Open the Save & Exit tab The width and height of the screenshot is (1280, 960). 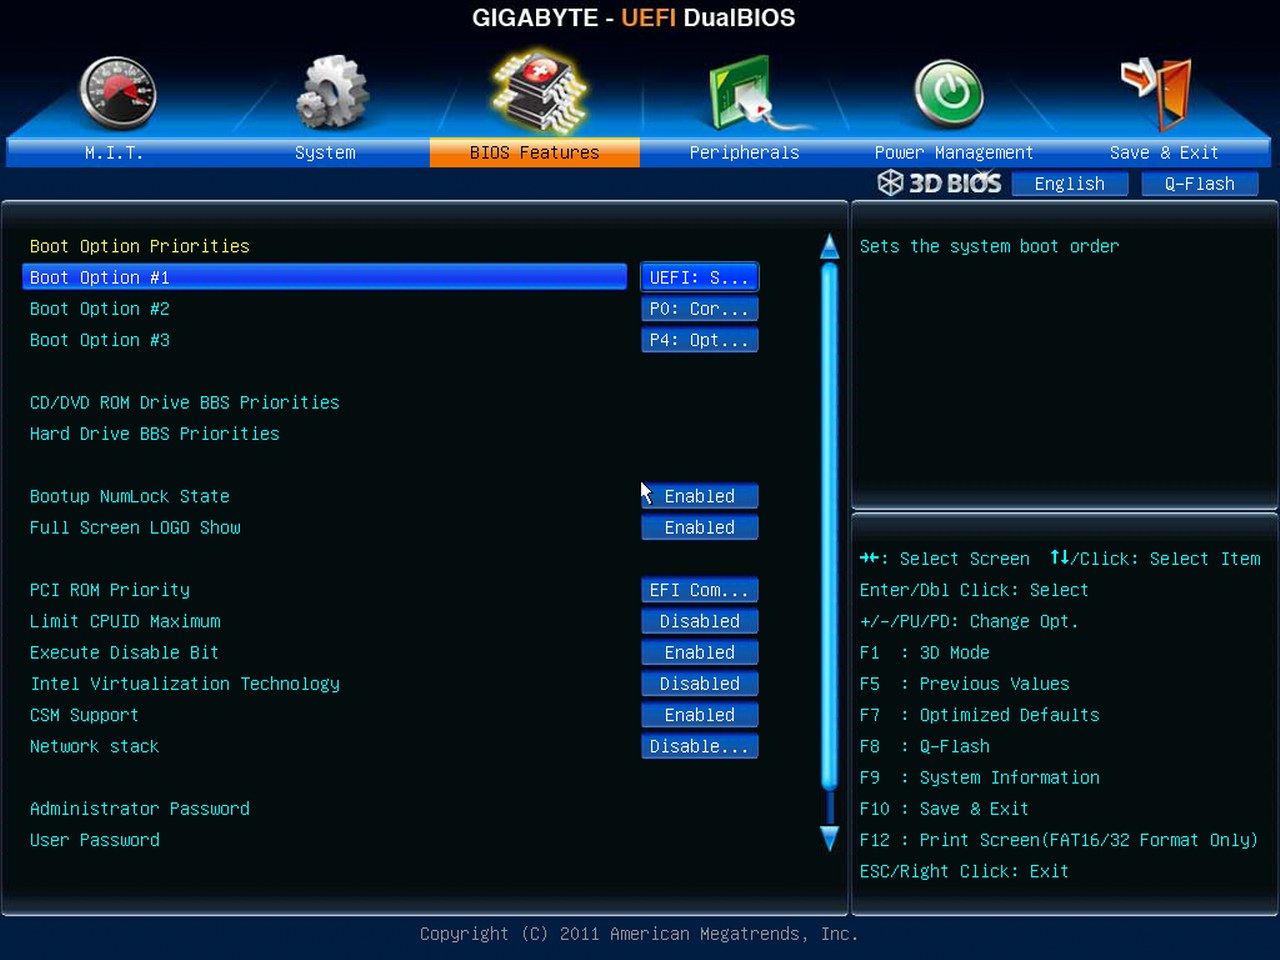1164,153
